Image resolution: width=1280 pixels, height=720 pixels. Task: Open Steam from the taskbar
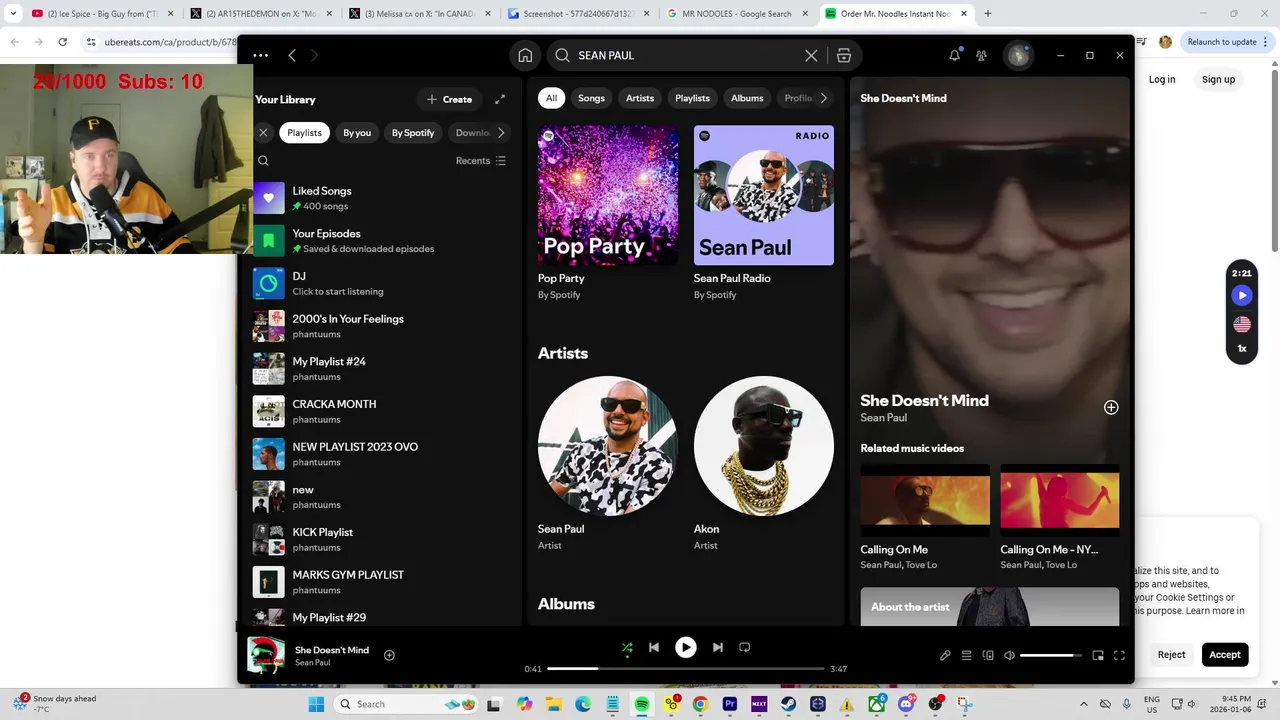coord(788,704)
